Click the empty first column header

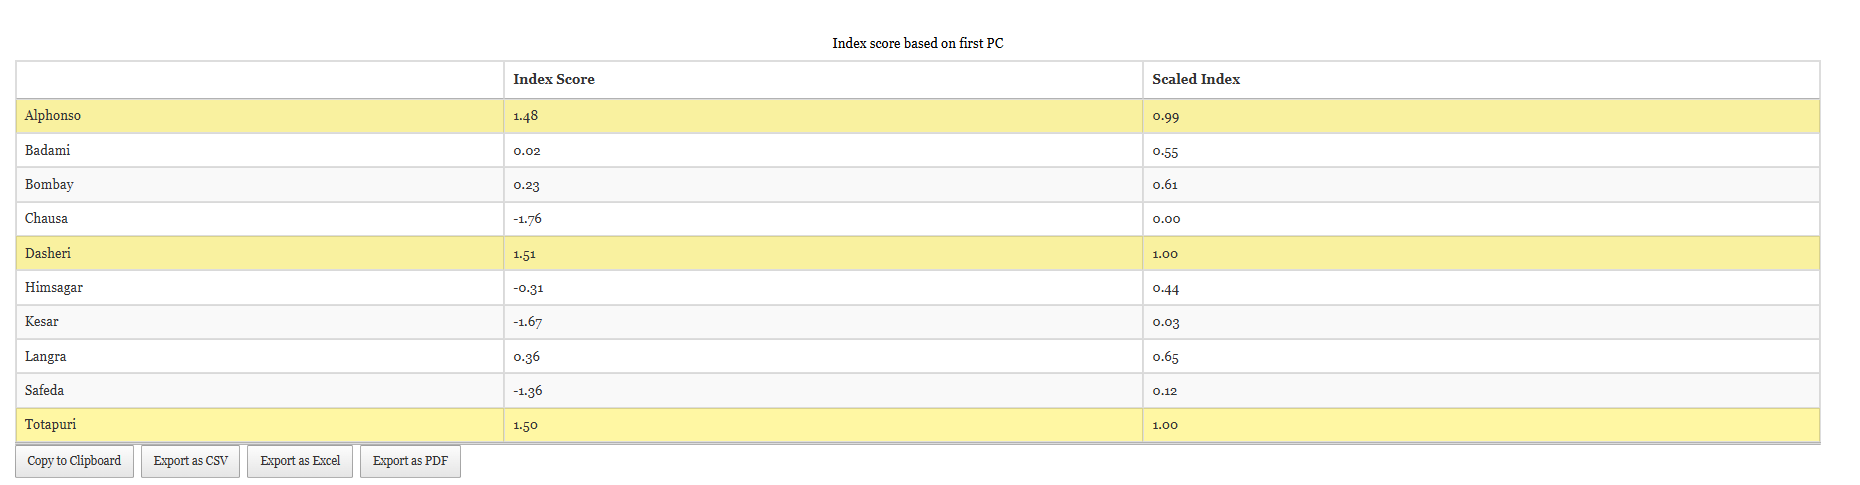260,80
